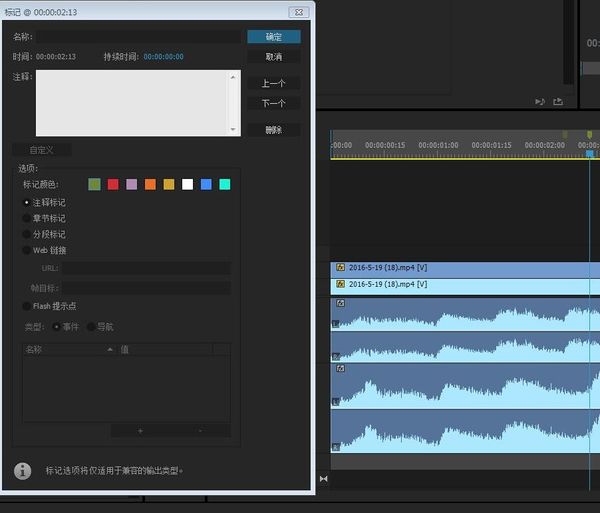Click fx badge on second audio clip
This screenshot has width=600, height=513.
point(340,368)
